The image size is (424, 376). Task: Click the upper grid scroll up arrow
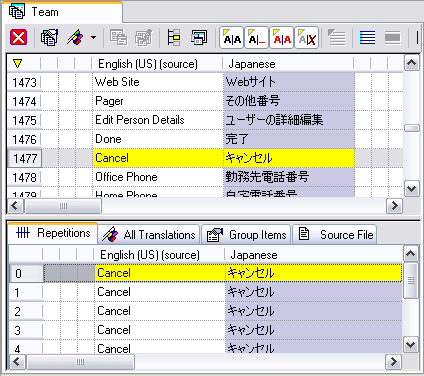pos(412,63)
